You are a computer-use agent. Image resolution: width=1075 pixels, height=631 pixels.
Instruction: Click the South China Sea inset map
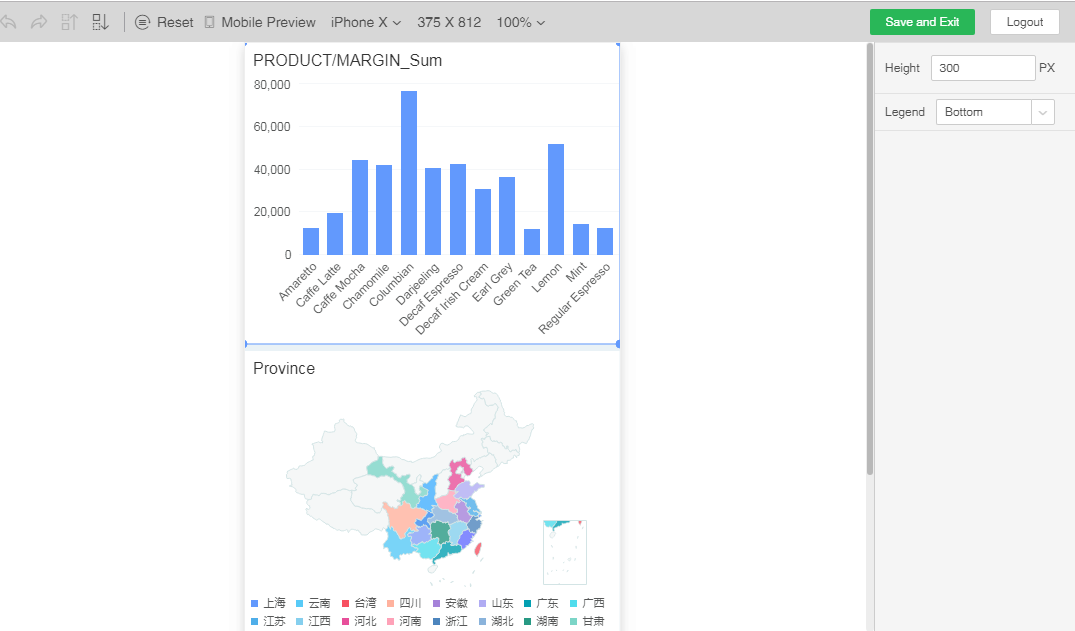pos(565,552)
